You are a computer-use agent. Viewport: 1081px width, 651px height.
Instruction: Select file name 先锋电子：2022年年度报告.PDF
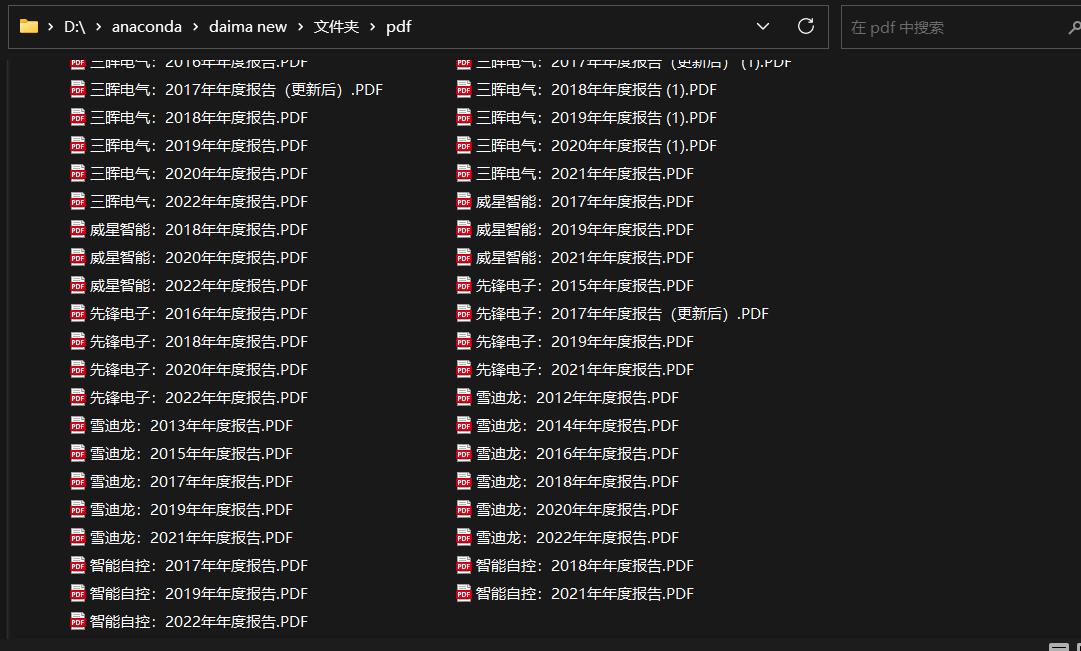point(199,398)
